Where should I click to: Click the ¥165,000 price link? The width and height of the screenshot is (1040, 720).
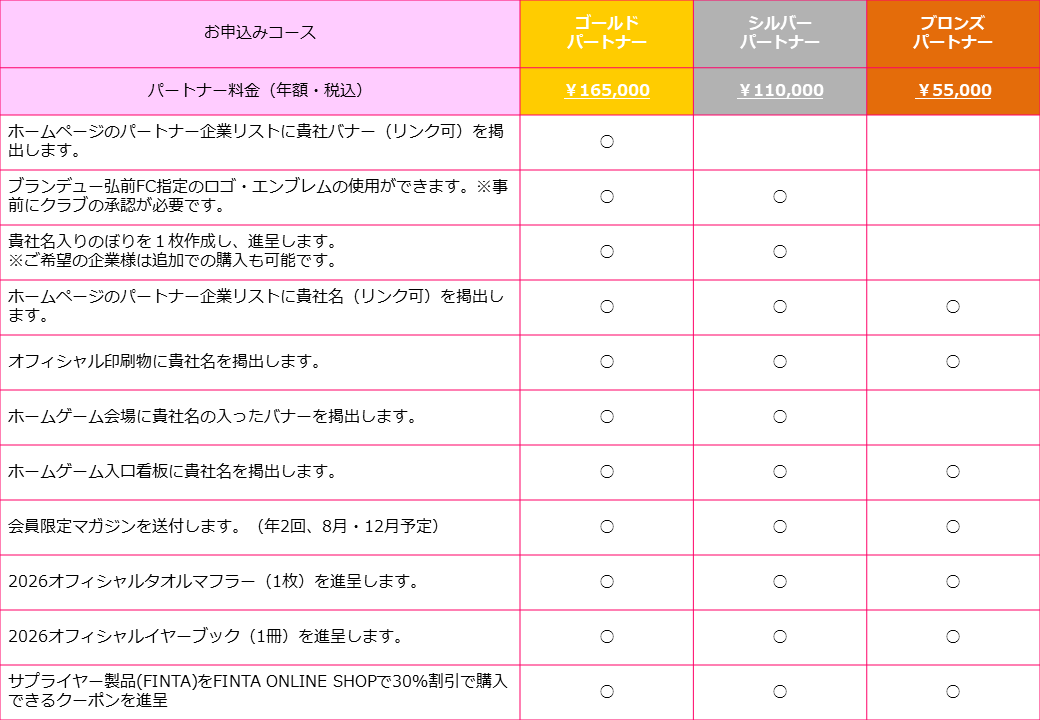pos(607,91)
